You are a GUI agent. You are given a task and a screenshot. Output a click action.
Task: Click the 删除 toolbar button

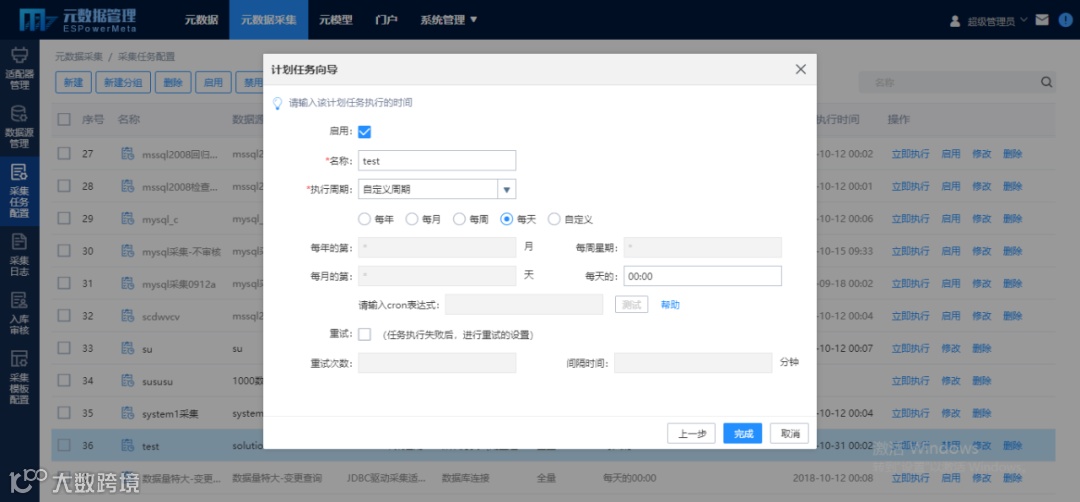[x=173, y=82]
